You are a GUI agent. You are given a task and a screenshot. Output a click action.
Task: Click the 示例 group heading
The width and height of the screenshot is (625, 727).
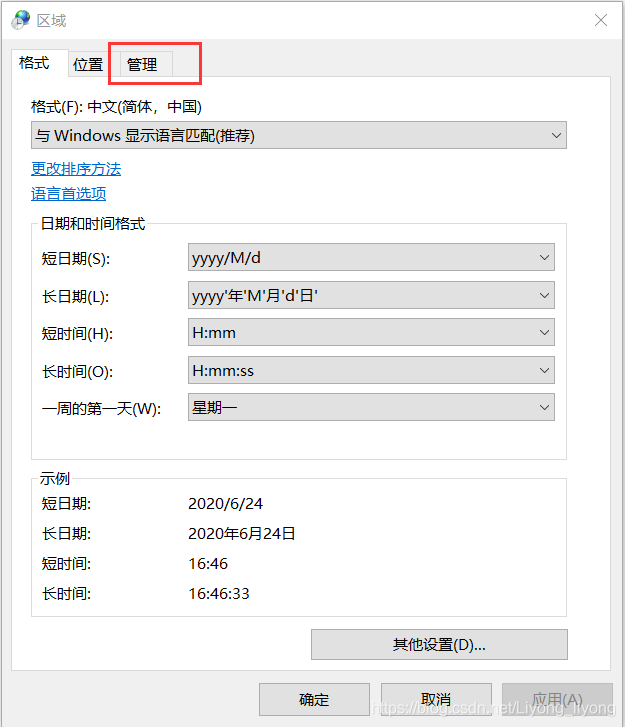click(x=55, y=478)
